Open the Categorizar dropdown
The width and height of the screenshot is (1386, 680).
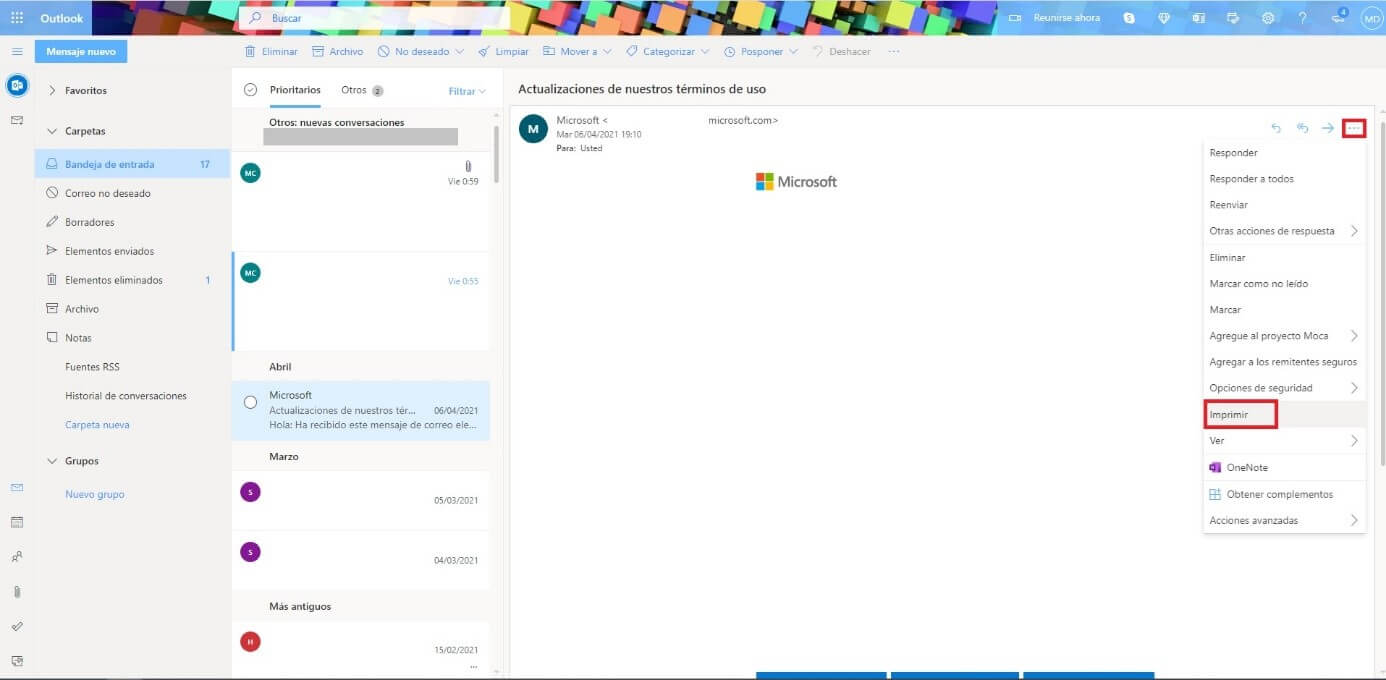click(667, 51)
